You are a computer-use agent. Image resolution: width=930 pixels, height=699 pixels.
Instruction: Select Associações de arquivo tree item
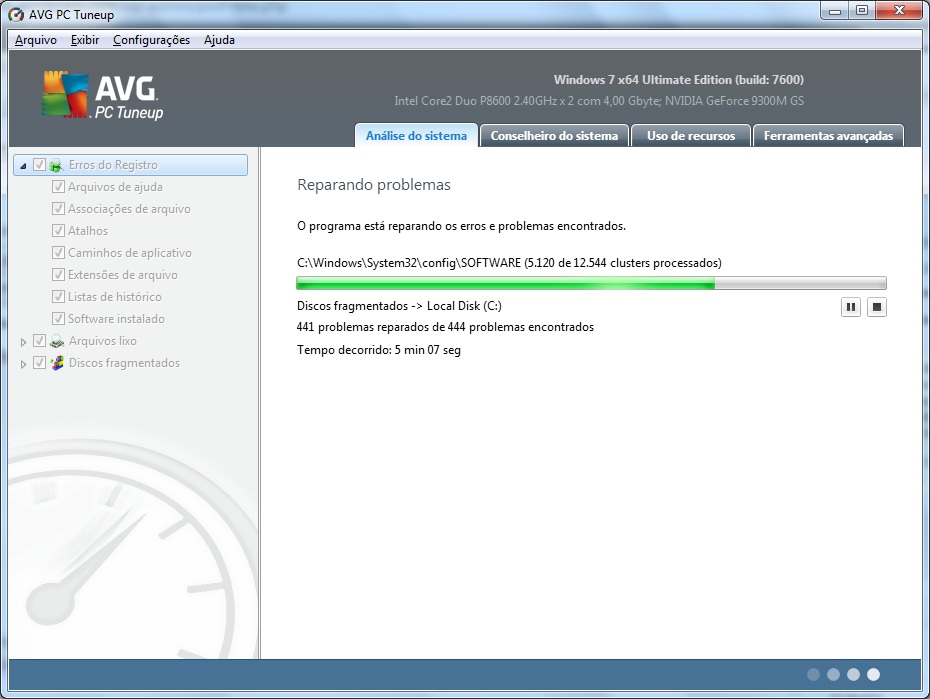[129, 209]
